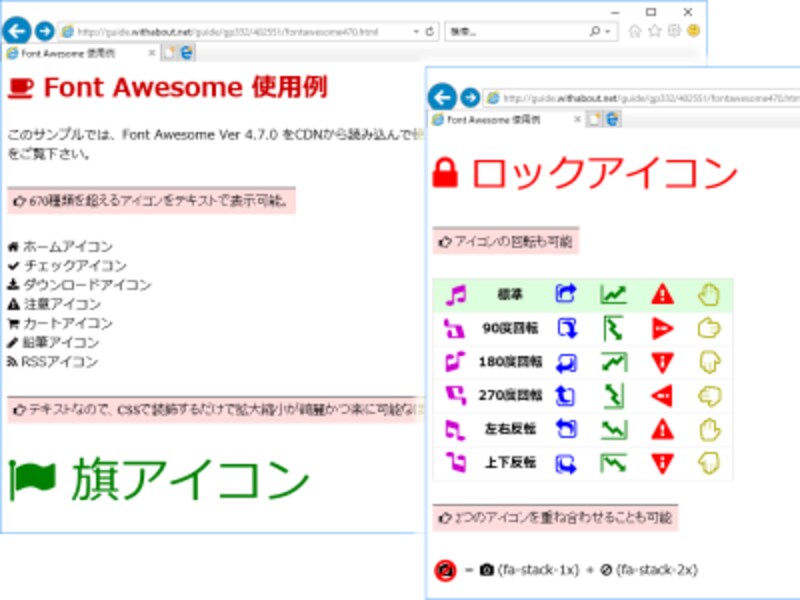This screenshot has width=800, height=600.
Task: Click the purple music note in the 標準 row
Action: click(456, 295)
